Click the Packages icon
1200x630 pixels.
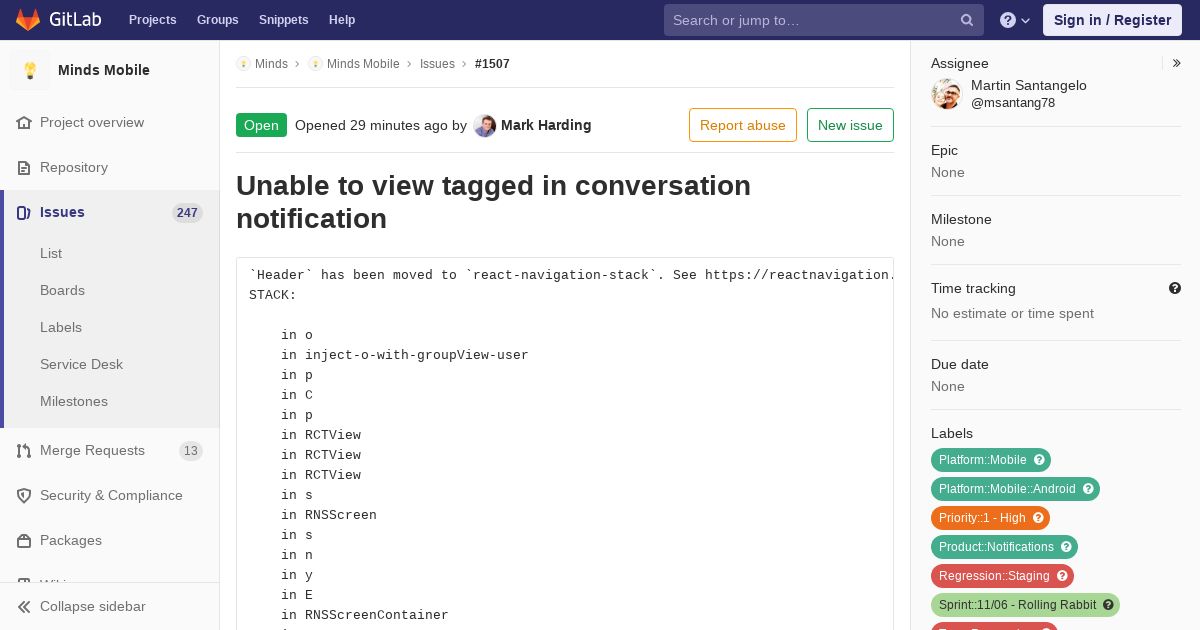click(24, 540)
